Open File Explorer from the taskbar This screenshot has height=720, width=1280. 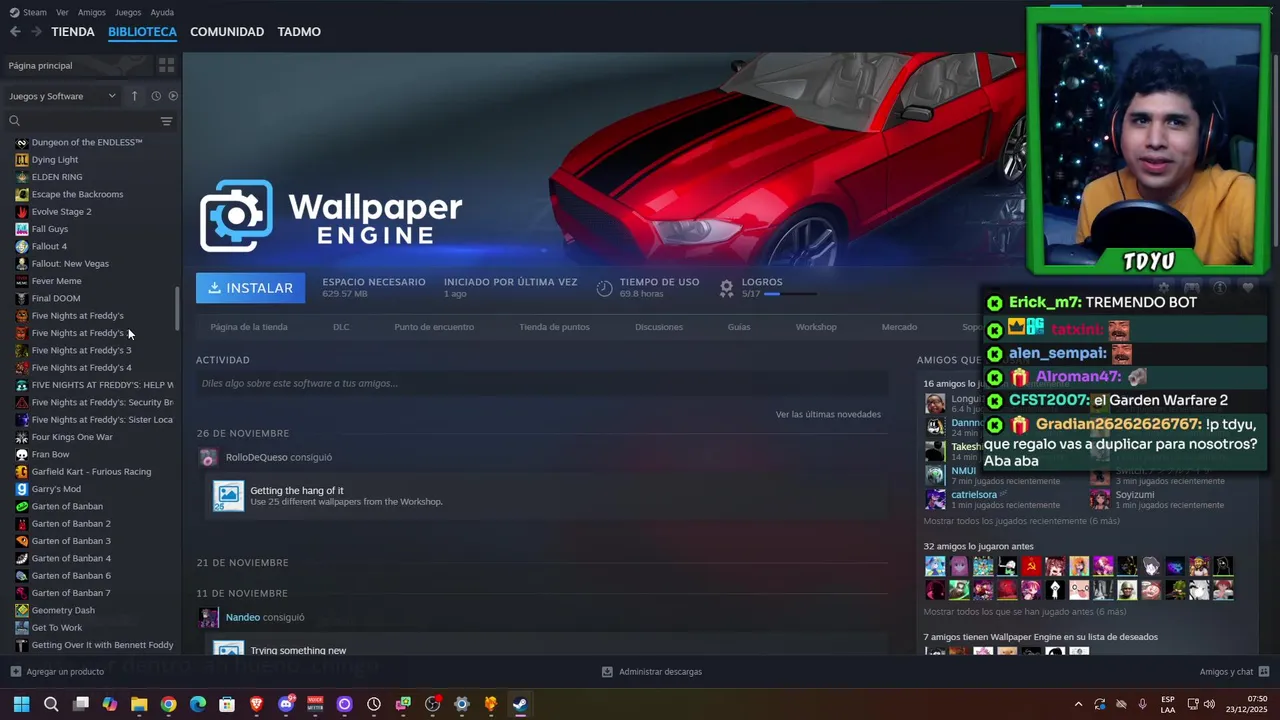point(139,704)
